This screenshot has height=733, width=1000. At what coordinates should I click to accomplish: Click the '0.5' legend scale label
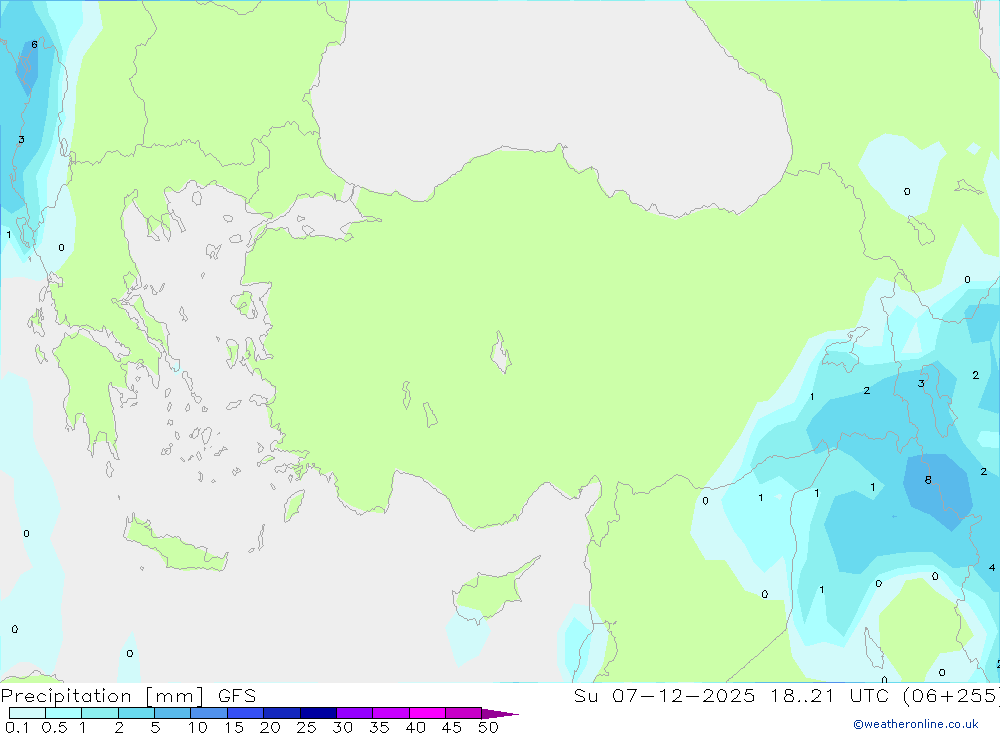click(54, 727)
